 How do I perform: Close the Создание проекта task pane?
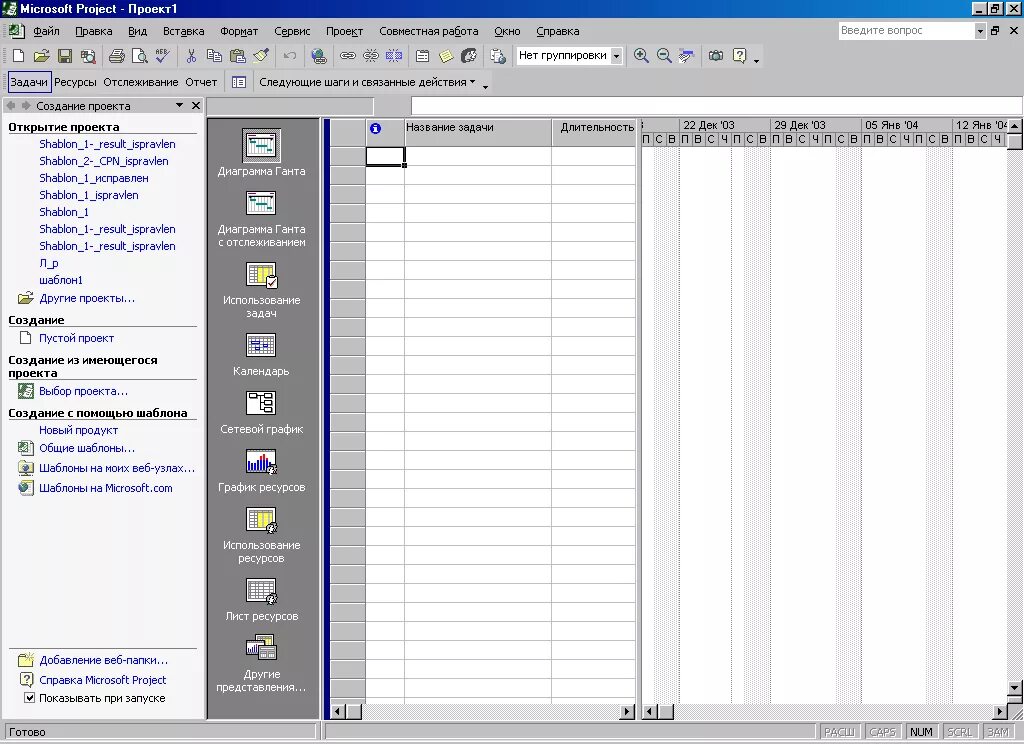click(x=196, y=105)
